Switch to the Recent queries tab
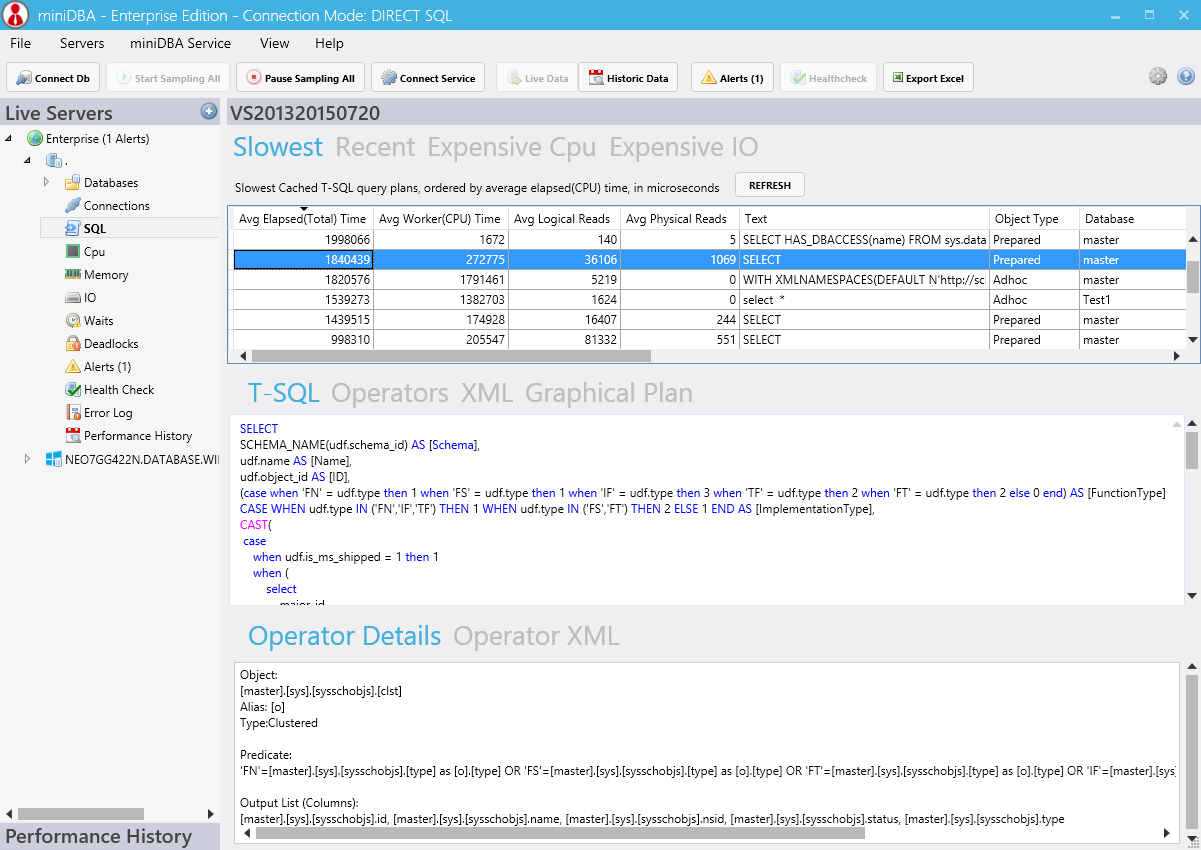1201x850 pixels. click(x=375, y=147)
